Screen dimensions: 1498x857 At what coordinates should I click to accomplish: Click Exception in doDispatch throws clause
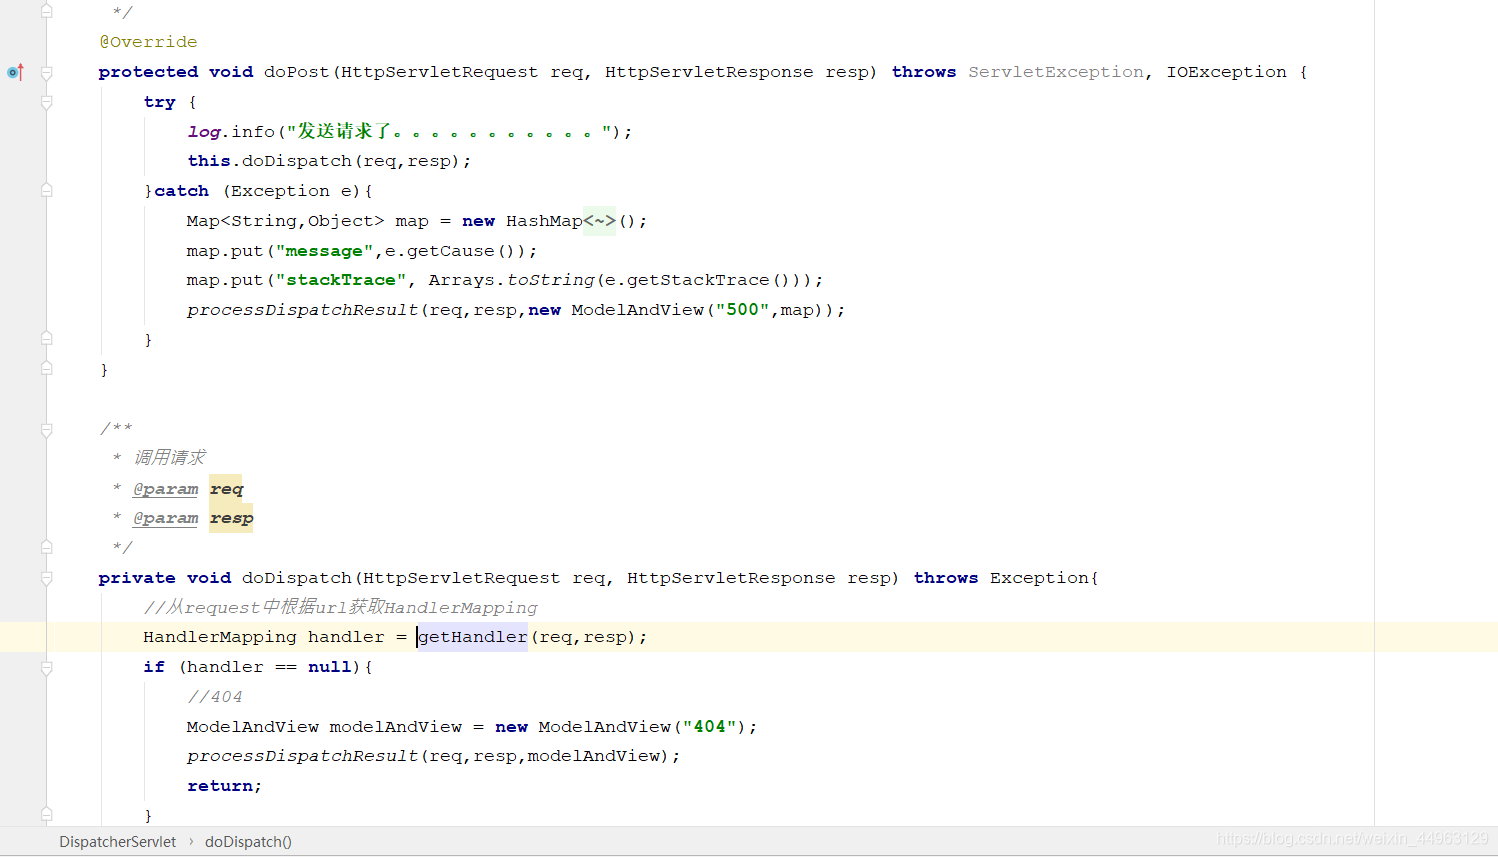1039,578
